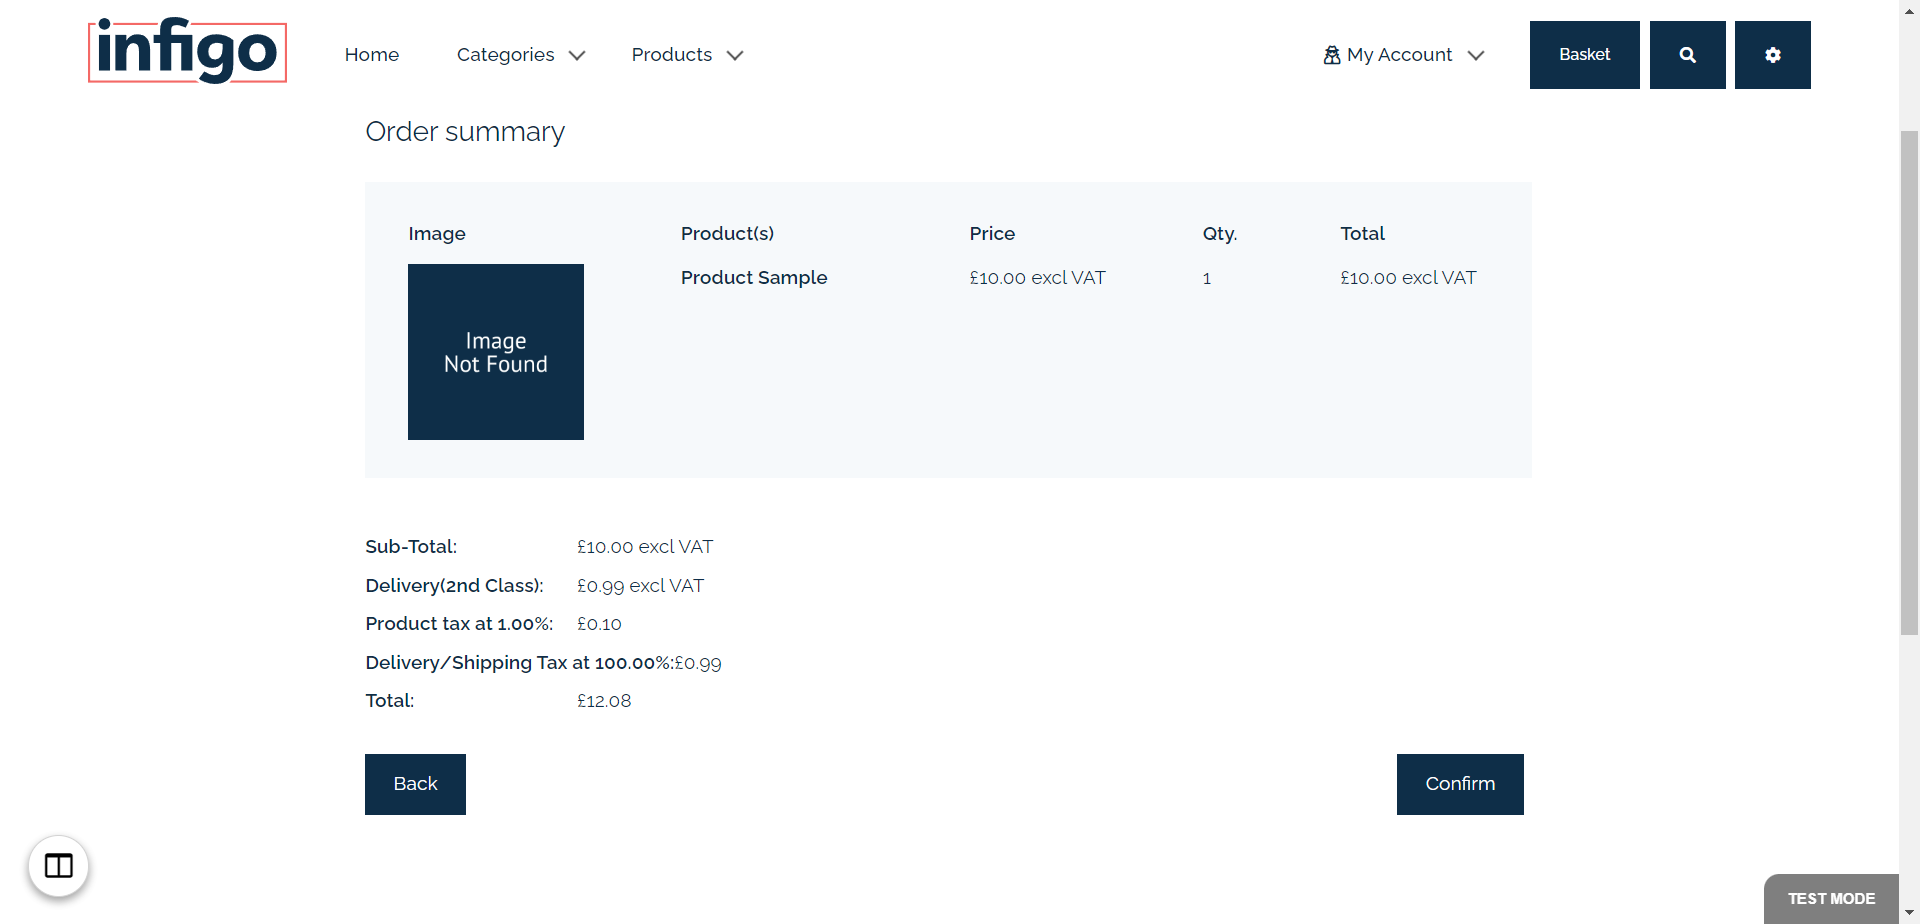Screen dimensions: 1920x924
Task: Open the My Account menu
Action: (x=1404, y=55)
